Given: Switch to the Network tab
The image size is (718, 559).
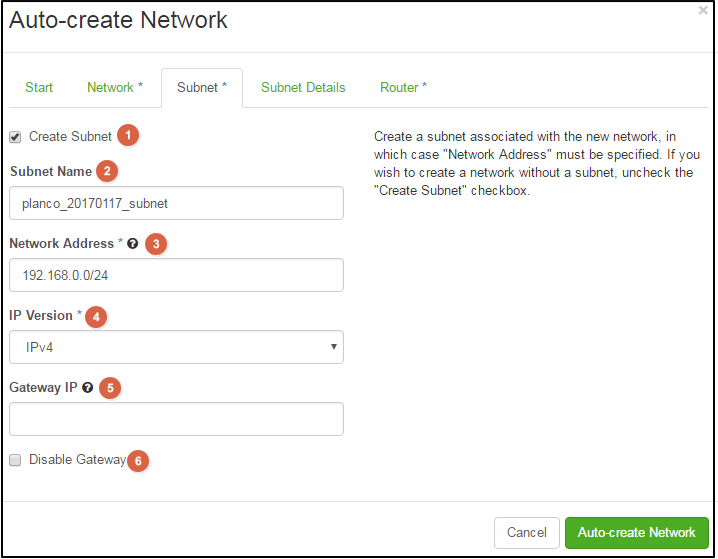Looking at the screenshot, I should pyautogui.click(x=114, y=87).
